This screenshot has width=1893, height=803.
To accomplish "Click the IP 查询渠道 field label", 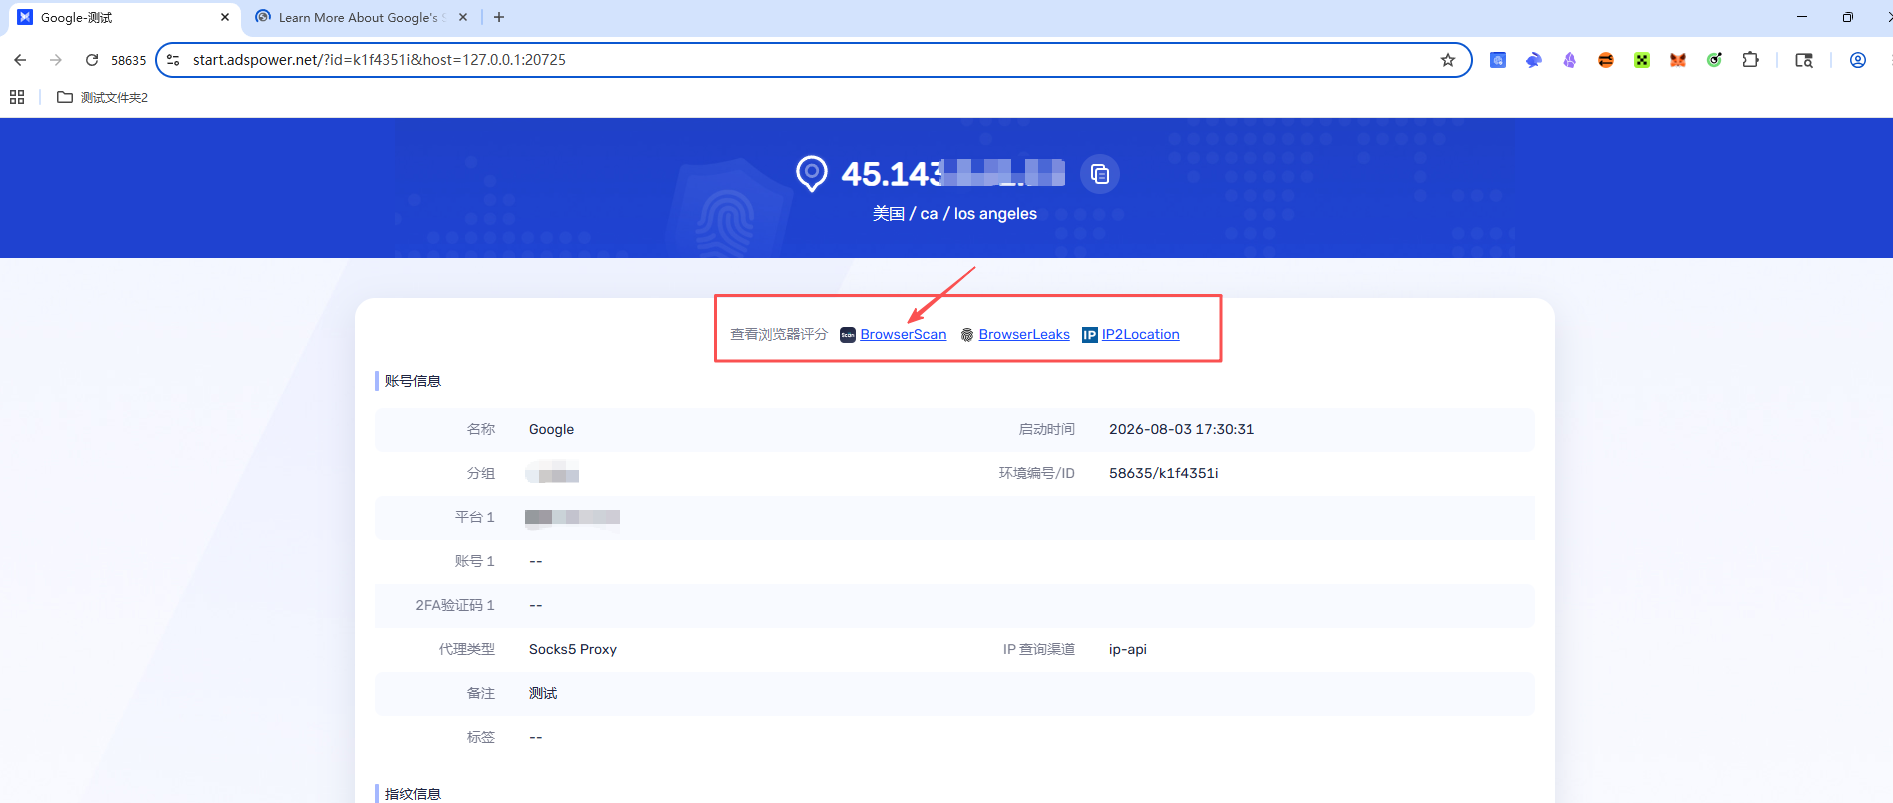I will 1039,649.
